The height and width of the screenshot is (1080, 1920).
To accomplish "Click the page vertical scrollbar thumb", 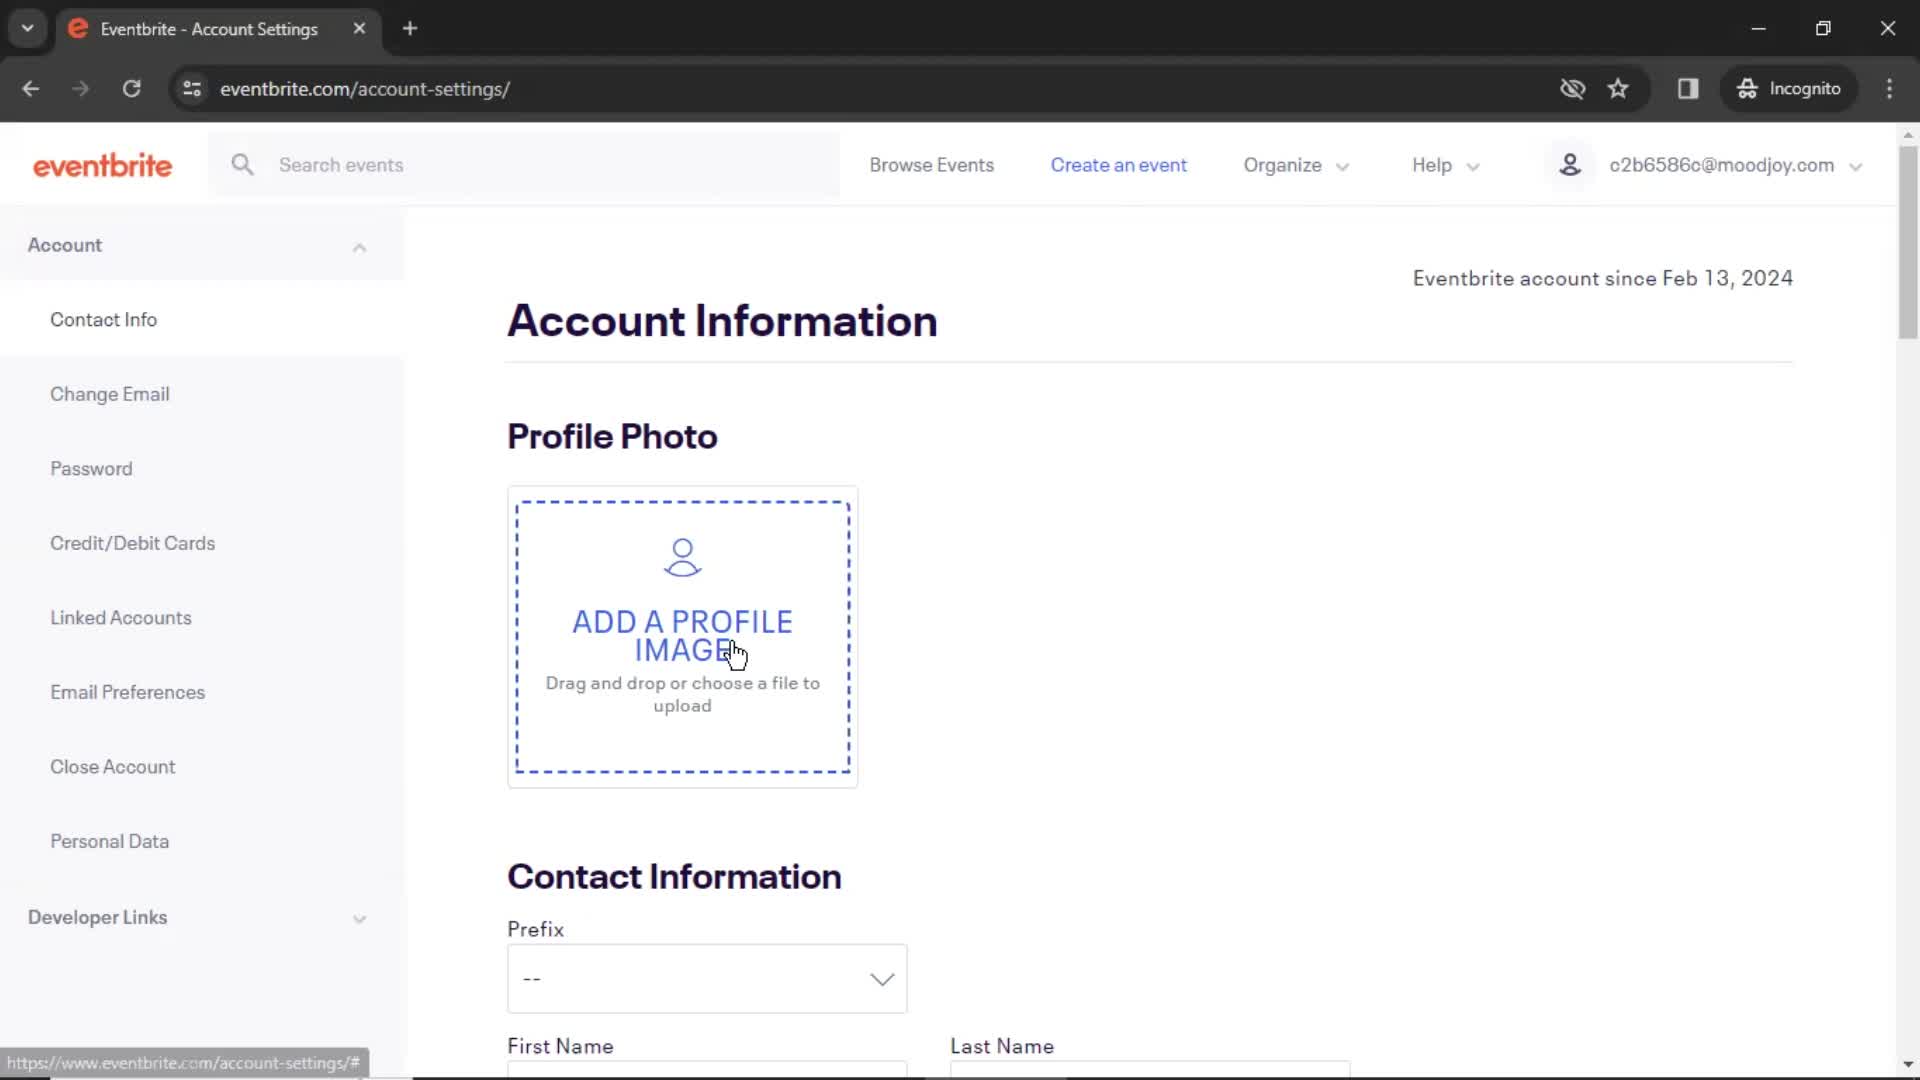I will pos(1908,242).
